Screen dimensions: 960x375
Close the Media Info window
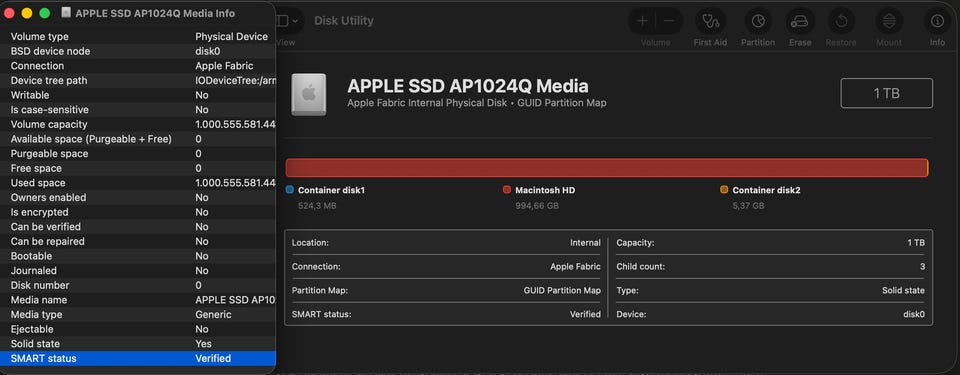coord(9,13)
